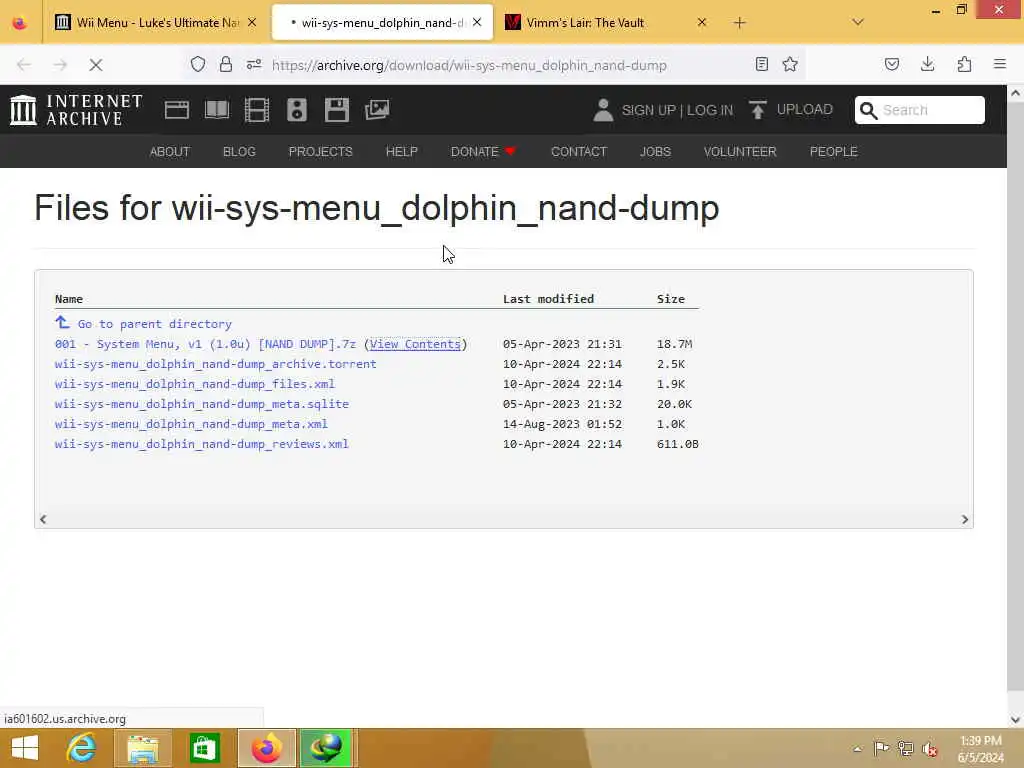Click the DONATE menu item
1024x768 pixels.
click(x=483, y=152)
